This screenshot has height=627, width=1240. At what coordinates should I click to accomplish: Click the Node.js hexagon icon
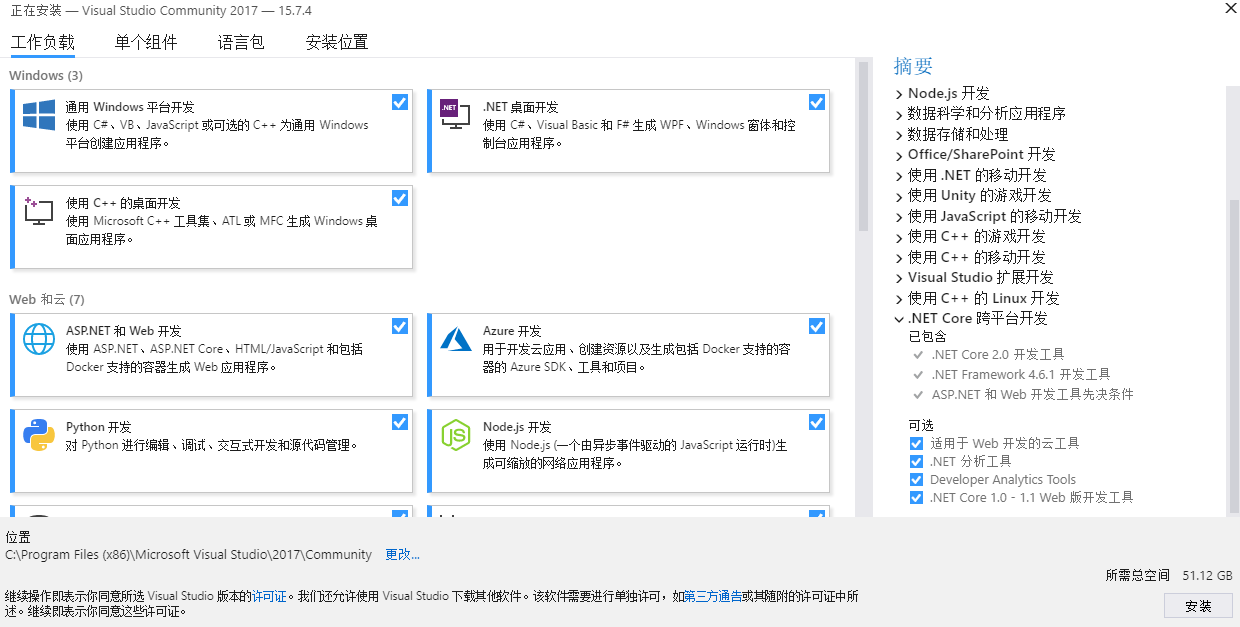tap(456, 435)
